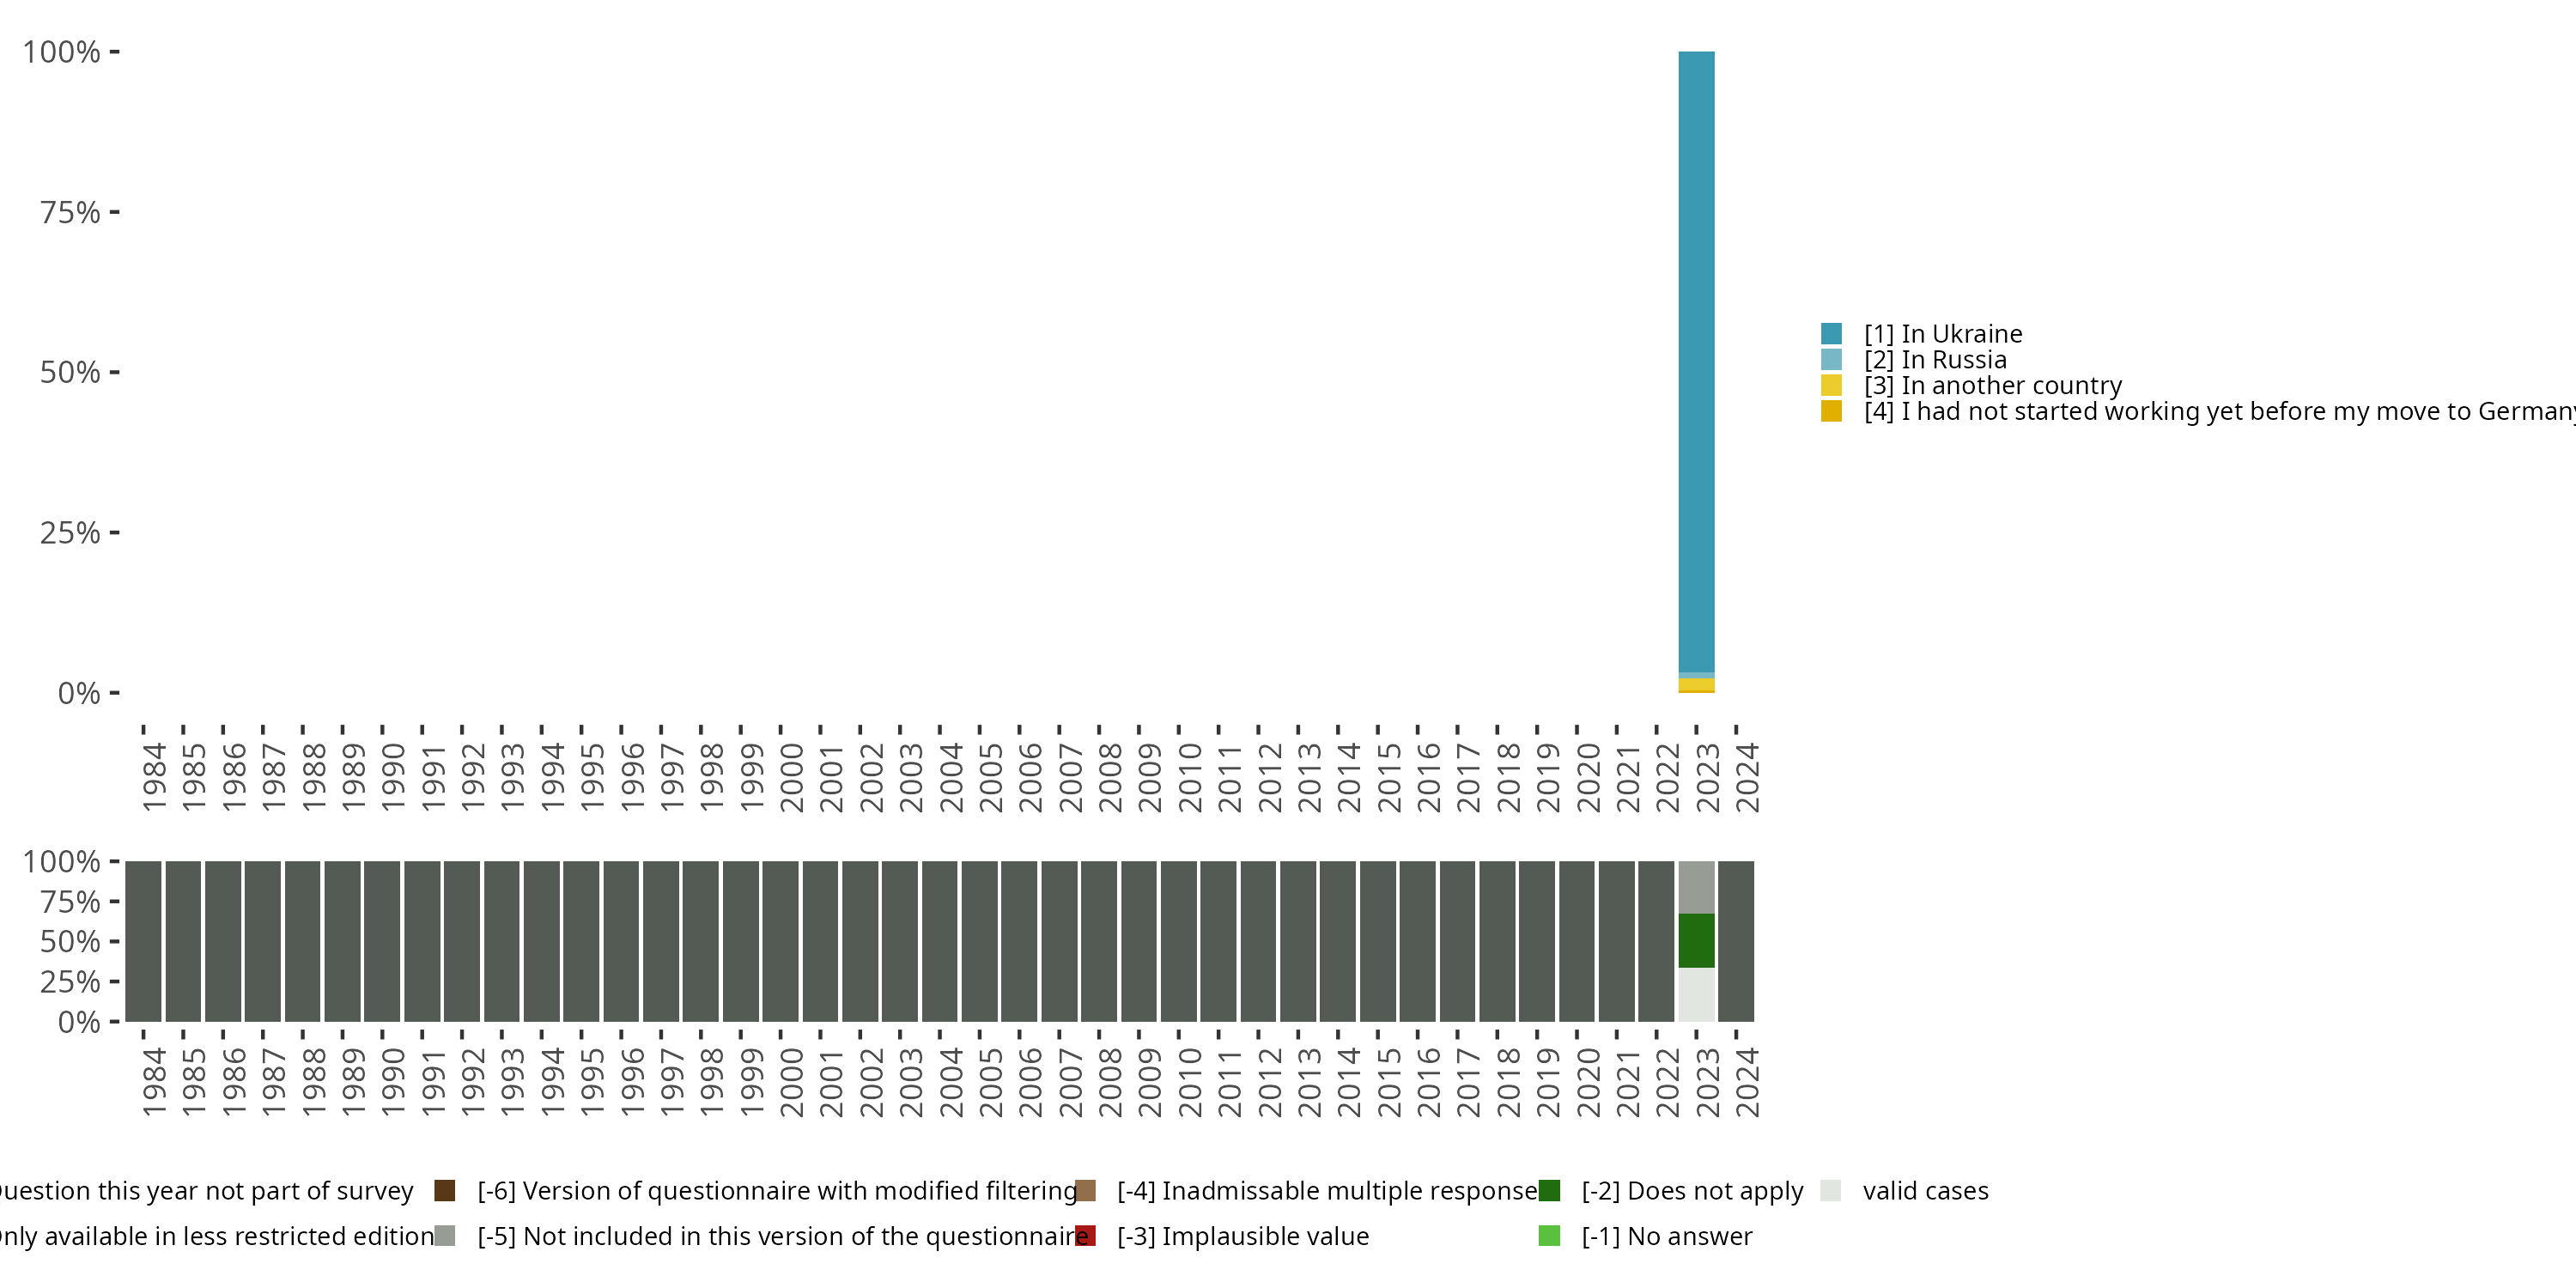
Task: Click the modified filtering brown swatch
Action: pos(445,1190)
